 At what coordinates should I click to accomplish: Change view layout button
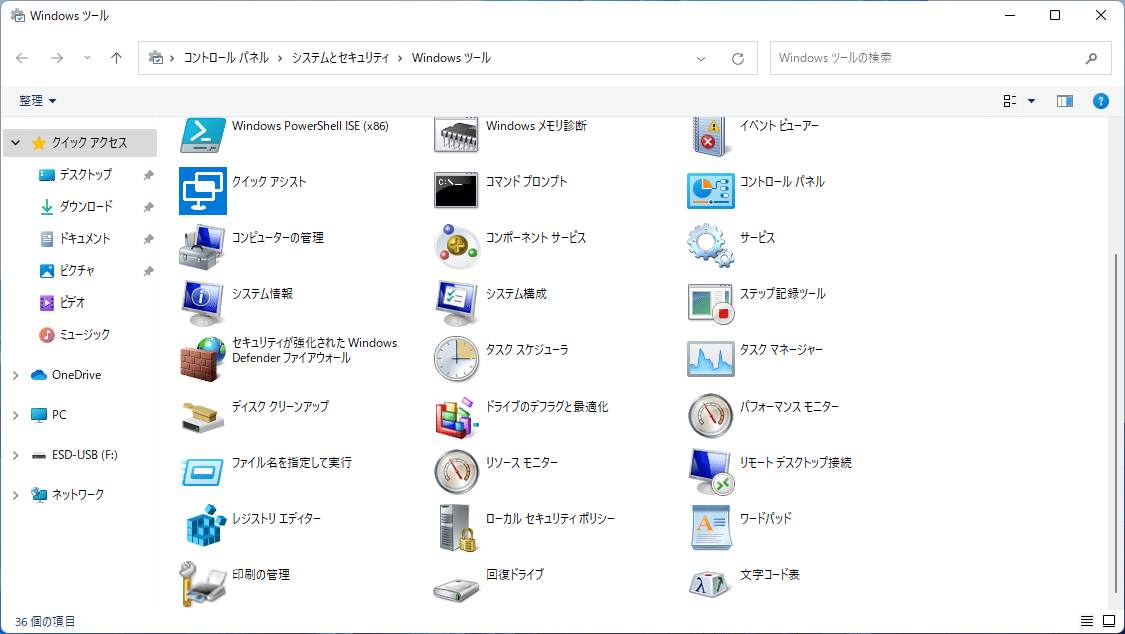coord(1010,101)
